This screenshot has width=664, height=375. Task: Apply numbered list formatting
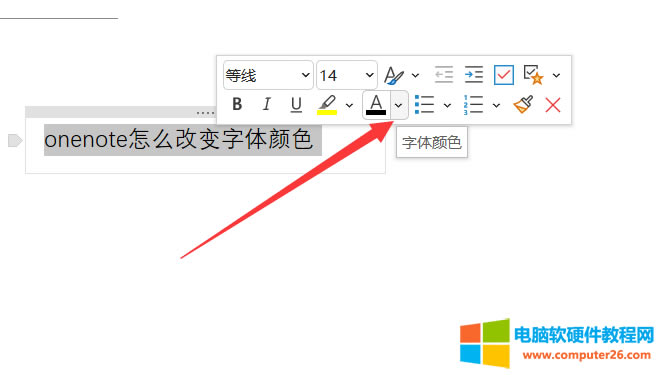pos(473,105)
